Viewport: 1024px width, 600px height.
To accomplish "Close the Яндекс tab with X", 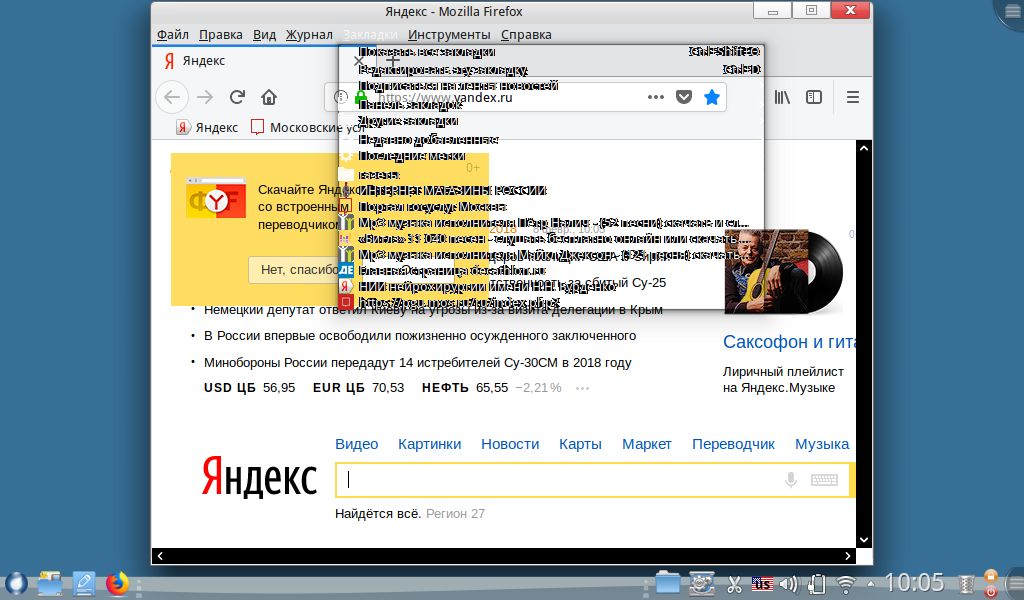I will (359, 61).
